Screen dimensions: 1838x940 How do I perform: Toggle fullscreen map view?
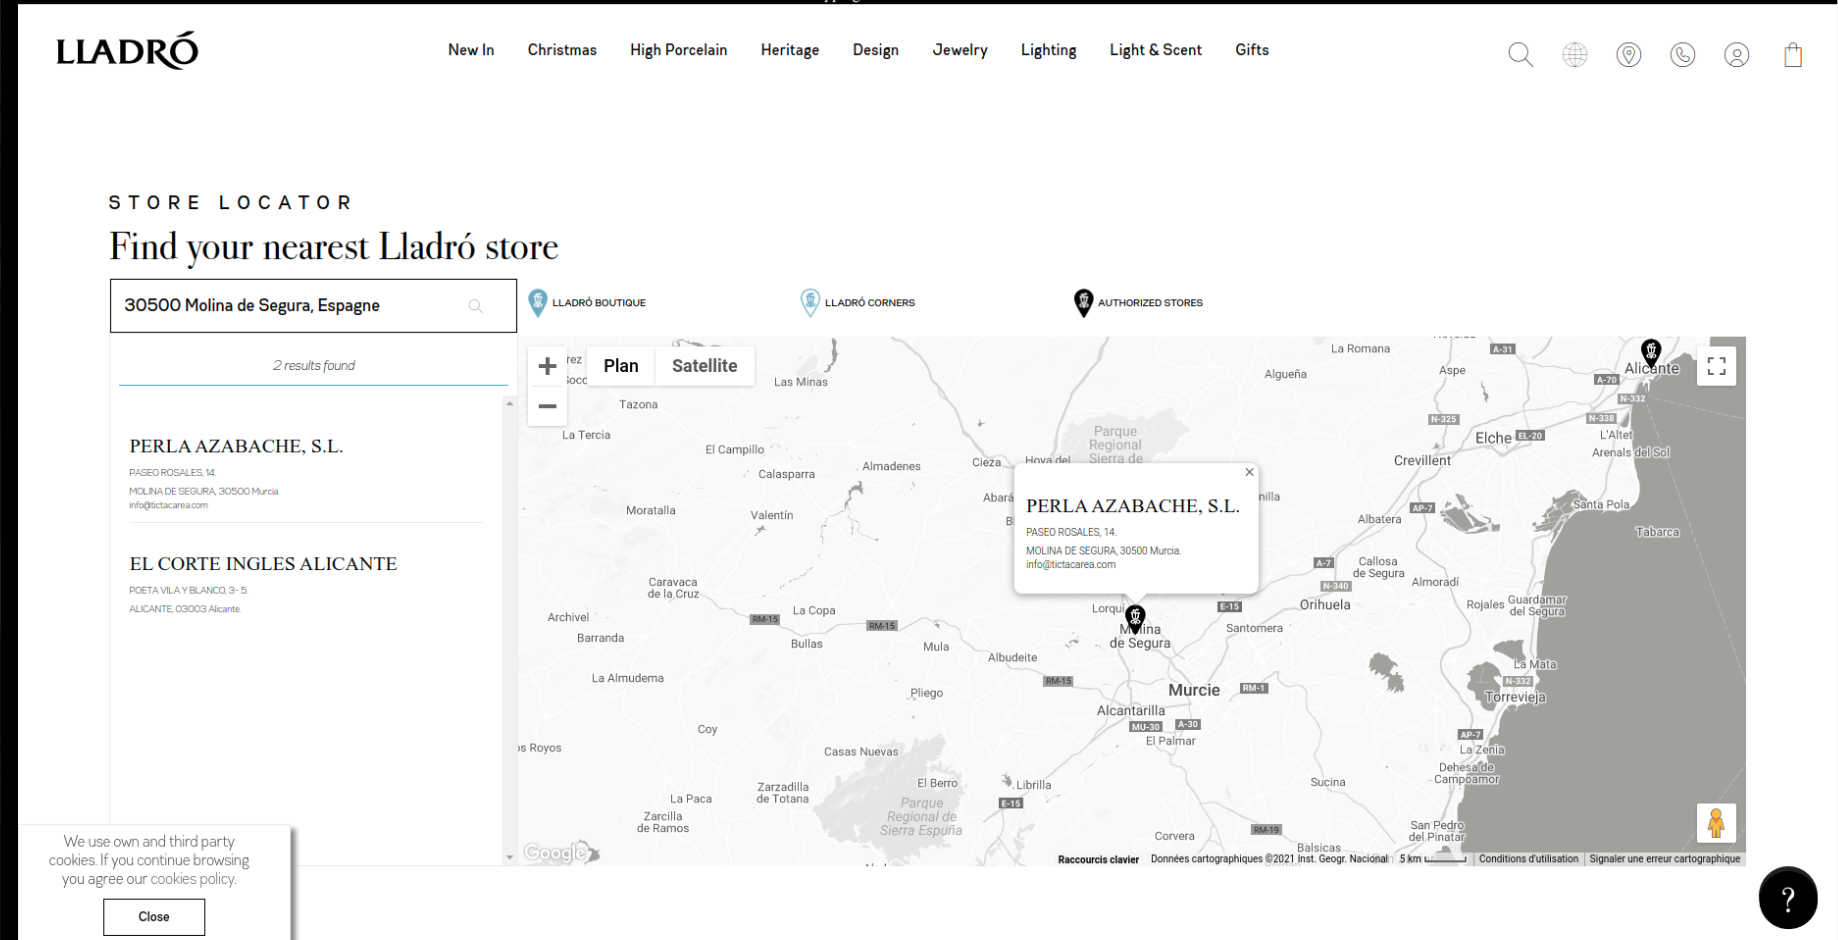point(1717,366)
